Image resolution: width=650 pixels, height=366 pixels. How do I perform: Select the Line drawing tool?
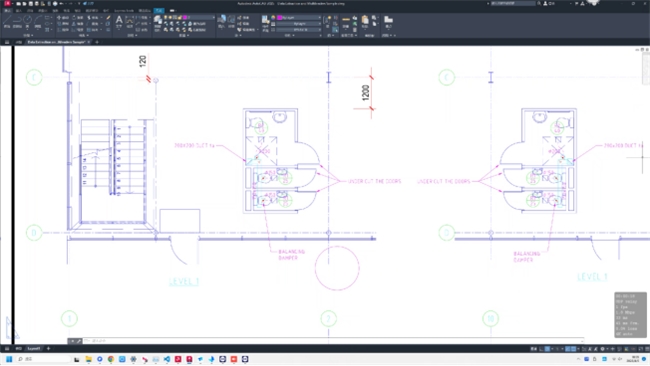click(7, 21)
